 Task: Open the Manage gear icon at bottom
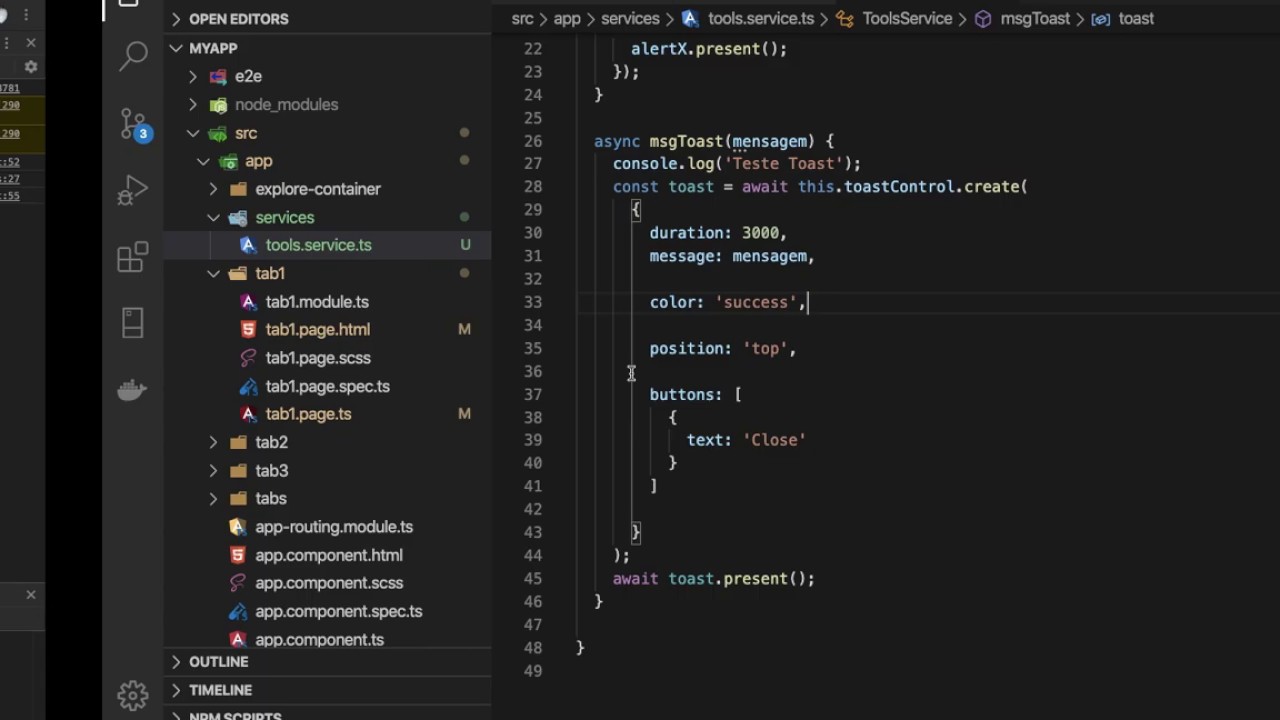pyautogui.click(x=133, y=694)
